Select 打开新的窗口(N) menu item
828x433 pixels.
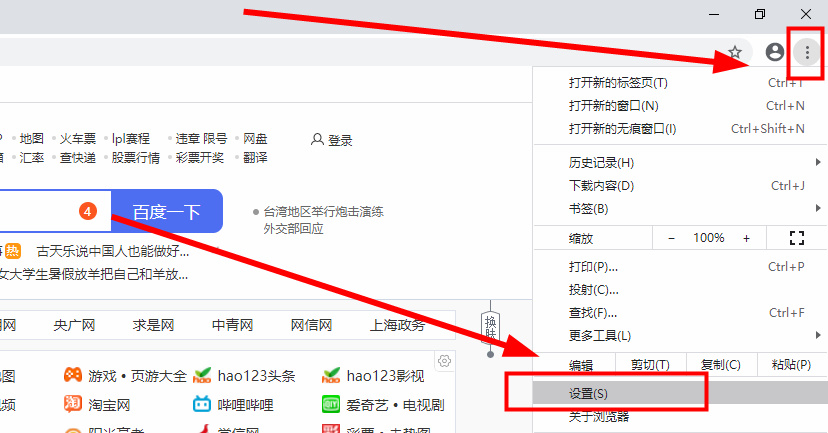coord(680,106)
